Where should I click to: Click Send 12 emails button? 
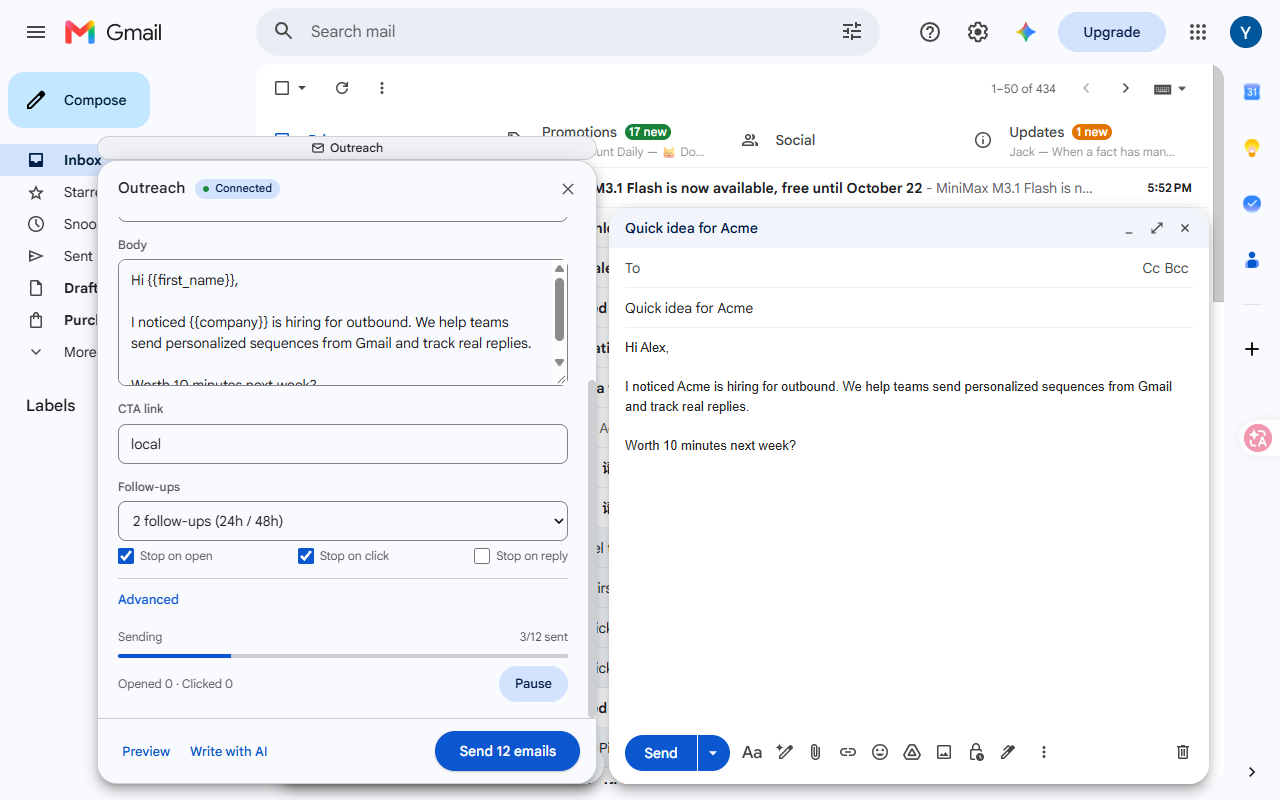[507, 751]
